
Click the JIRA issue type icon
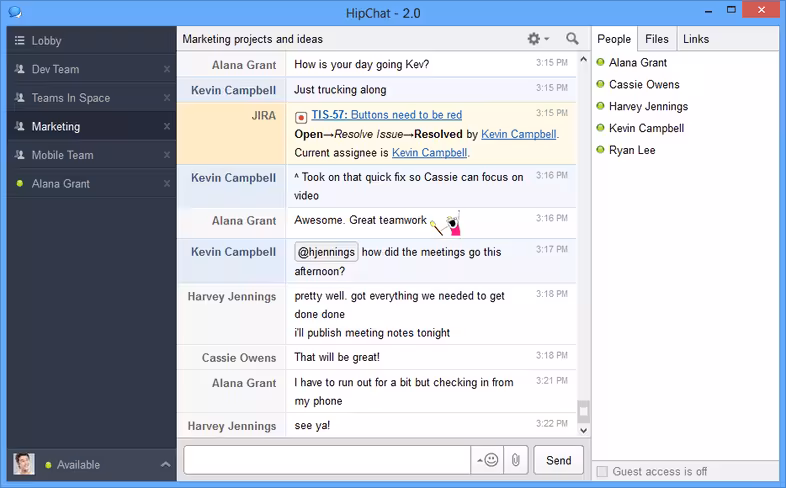301,118
